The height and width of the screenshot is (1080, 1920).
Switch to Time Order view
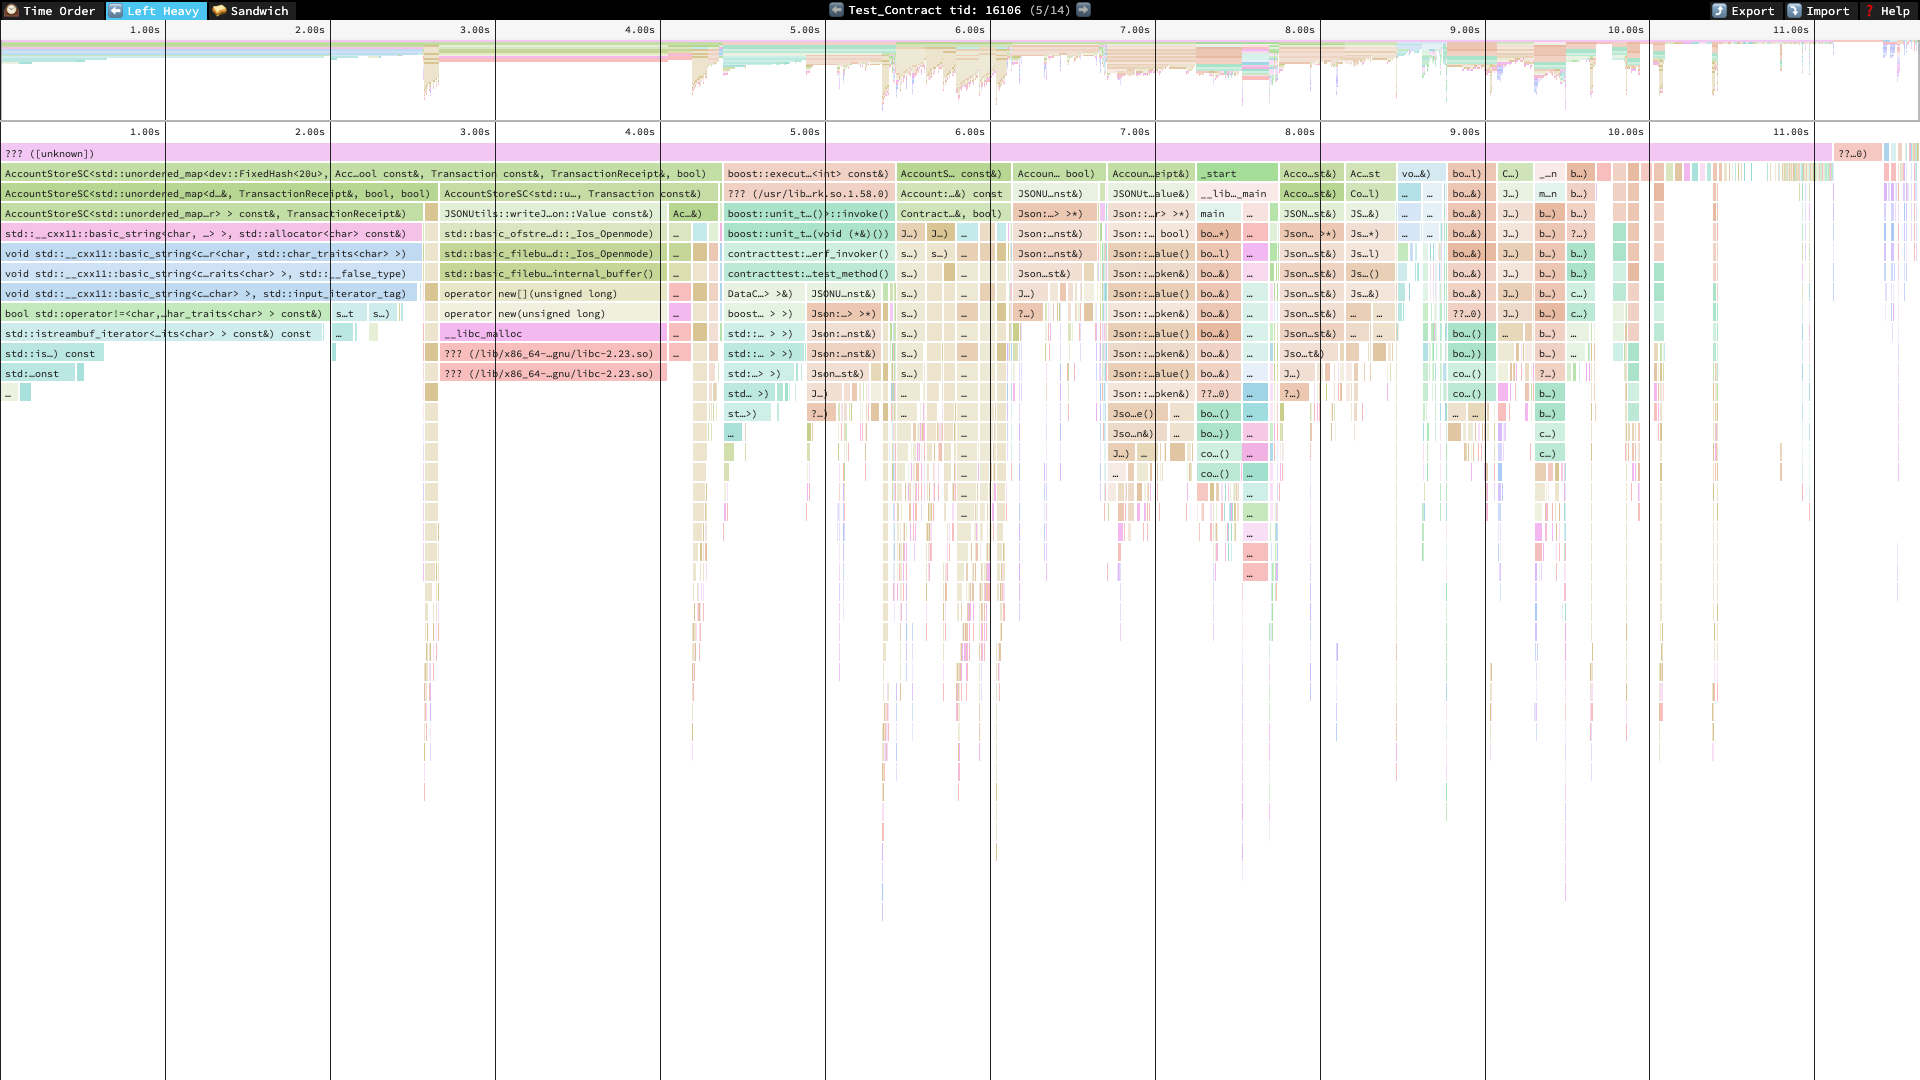coord(50,11)
